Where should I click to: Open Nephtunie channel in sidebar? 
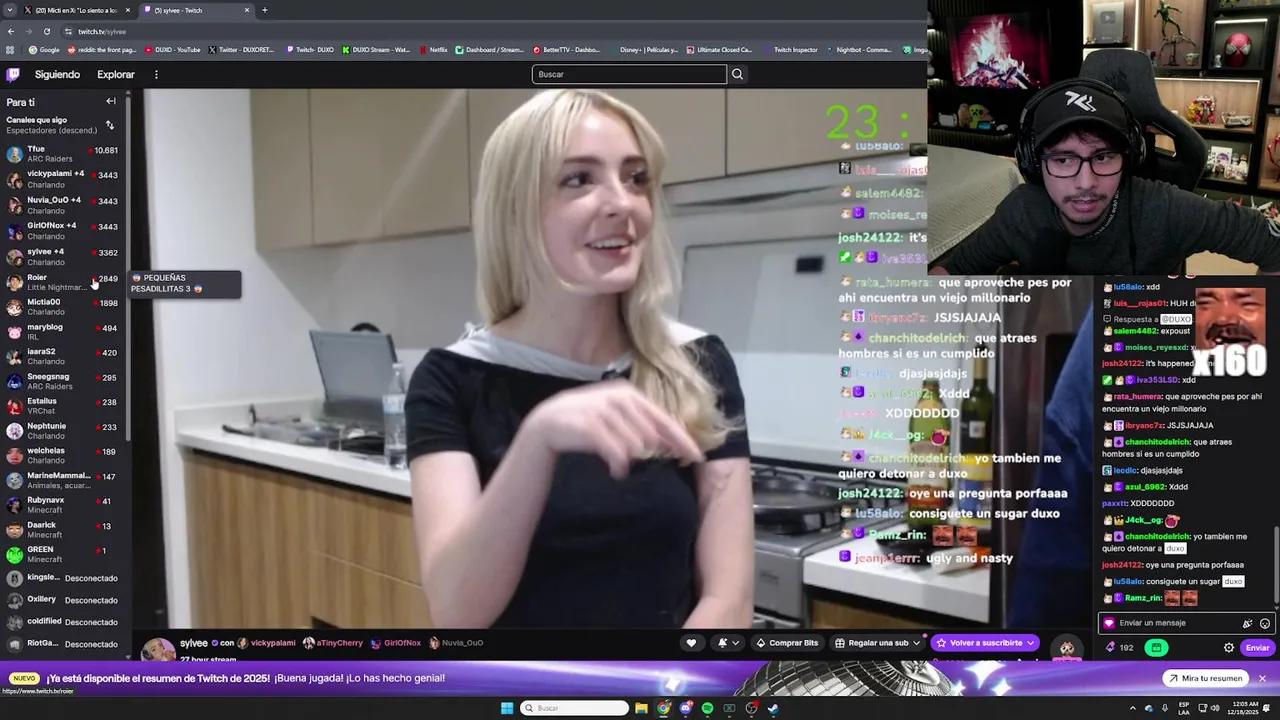click(x=62, y=431)
